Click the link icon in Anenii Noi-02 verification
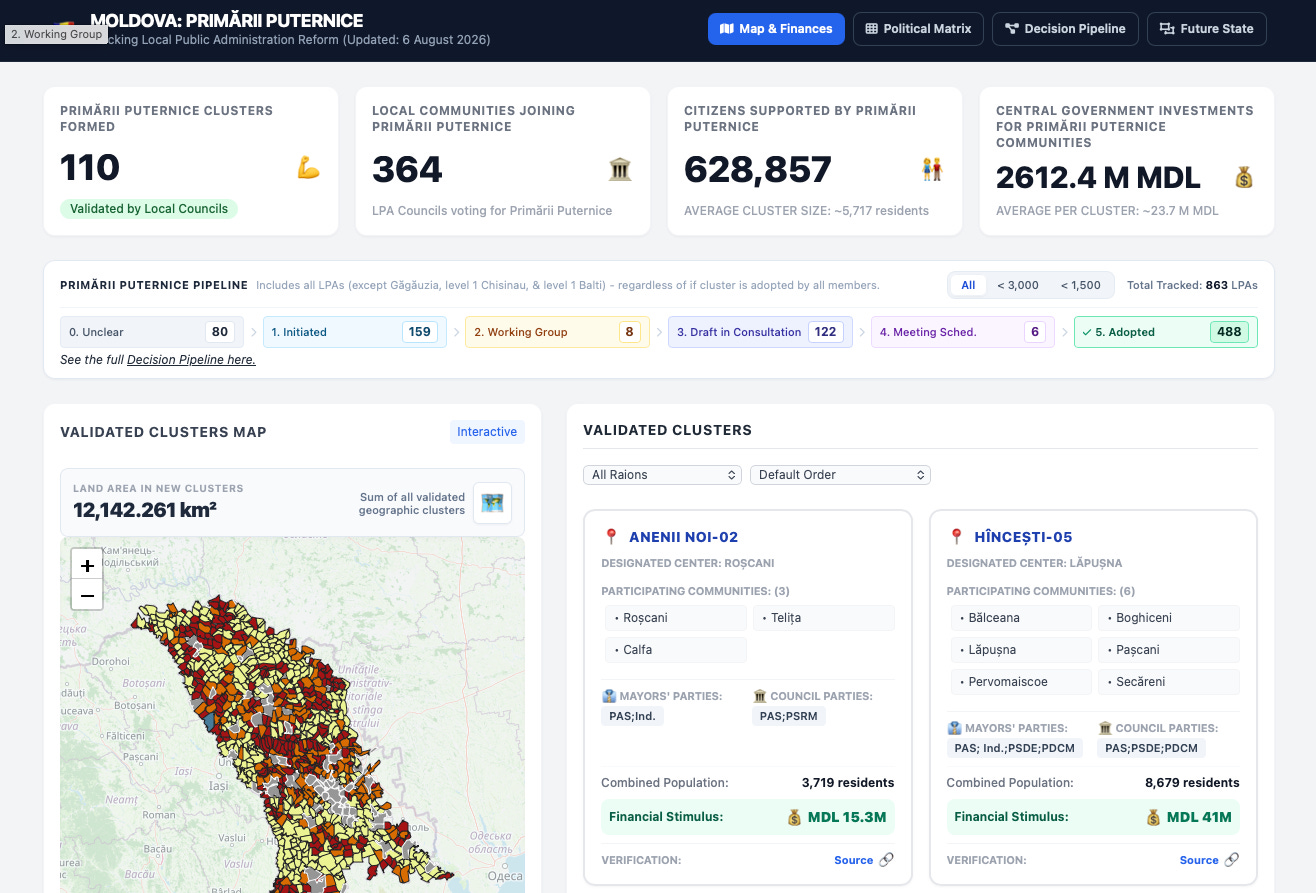This screenshot has width=1316, height=893. 886,860
